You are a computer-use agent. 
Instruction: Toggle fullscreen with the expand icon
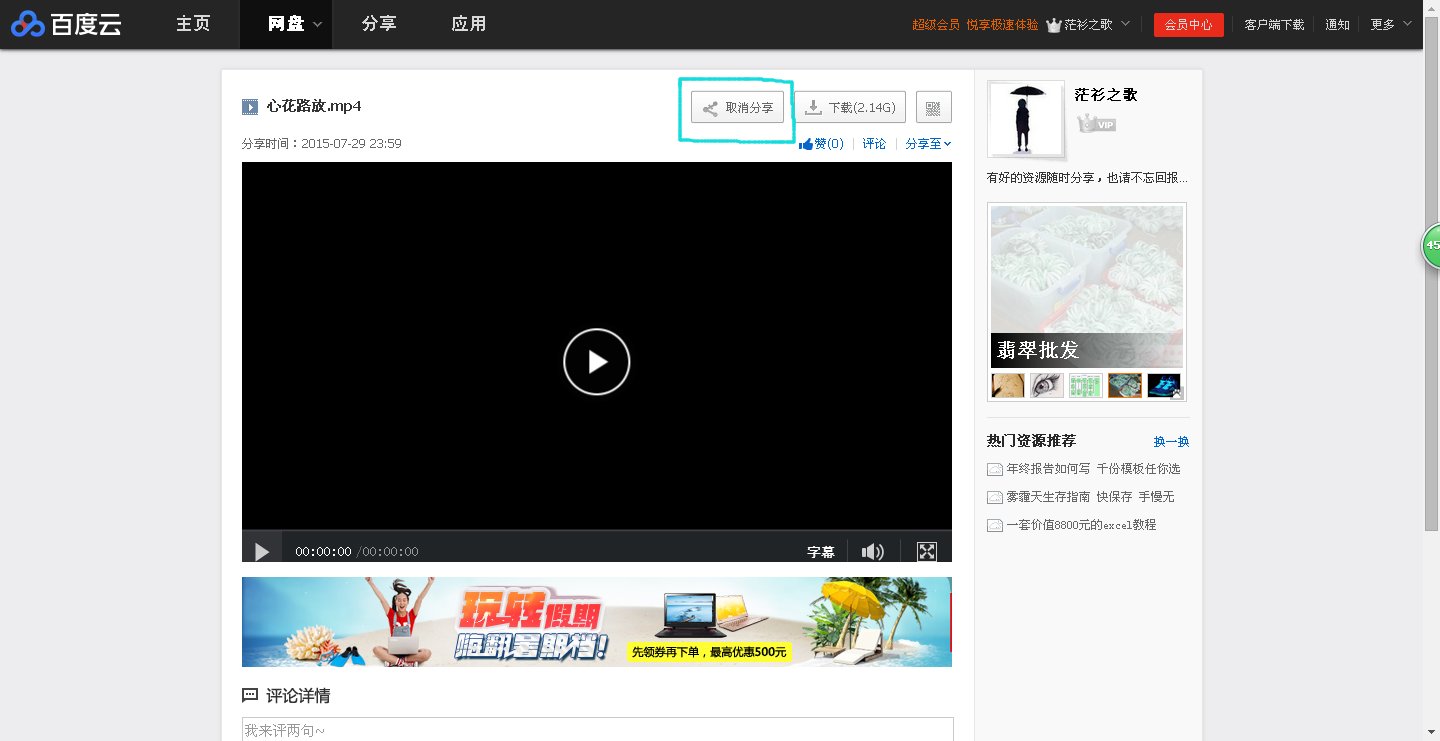[x=927, y=551]
